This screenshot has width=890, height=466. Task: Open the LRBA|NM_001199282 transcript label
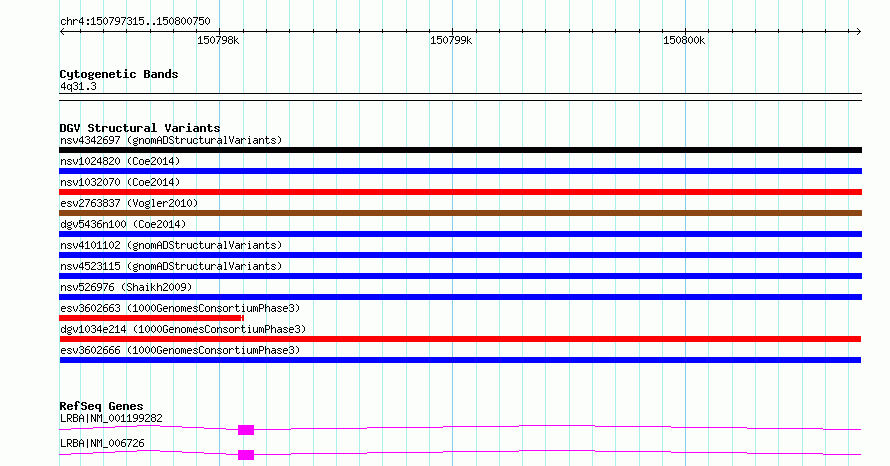(111, 418)
